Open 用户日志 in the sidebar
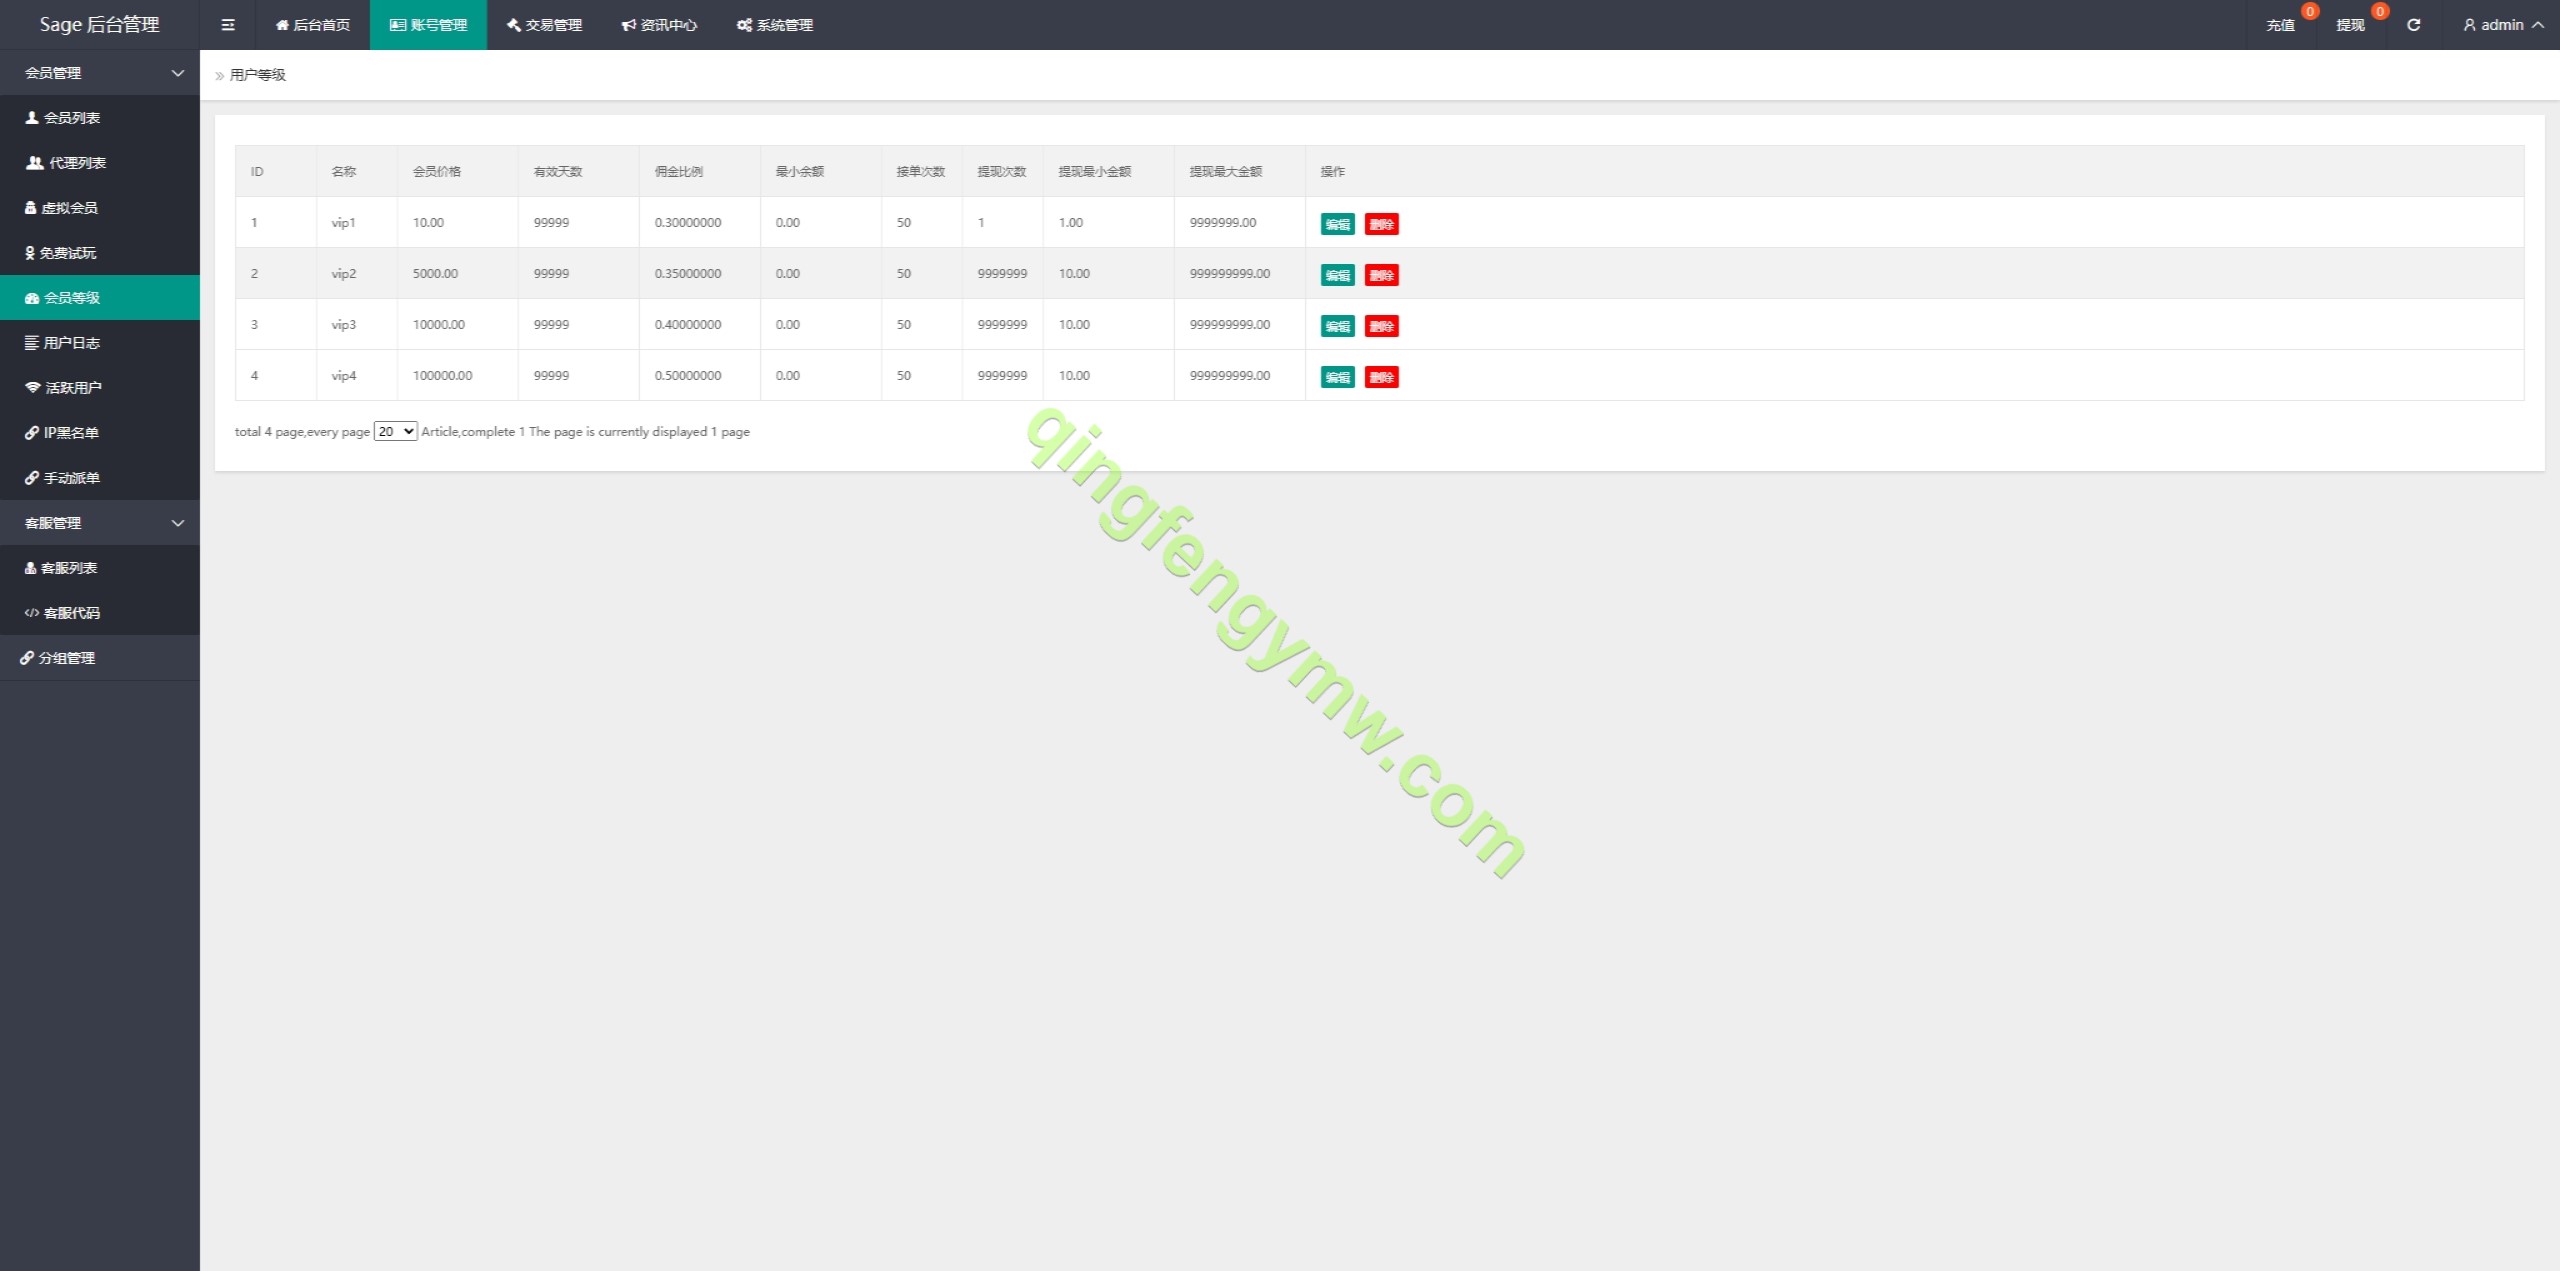Image resolution: width=2560 pixels, height=1271 pixels. pos(100,343)
